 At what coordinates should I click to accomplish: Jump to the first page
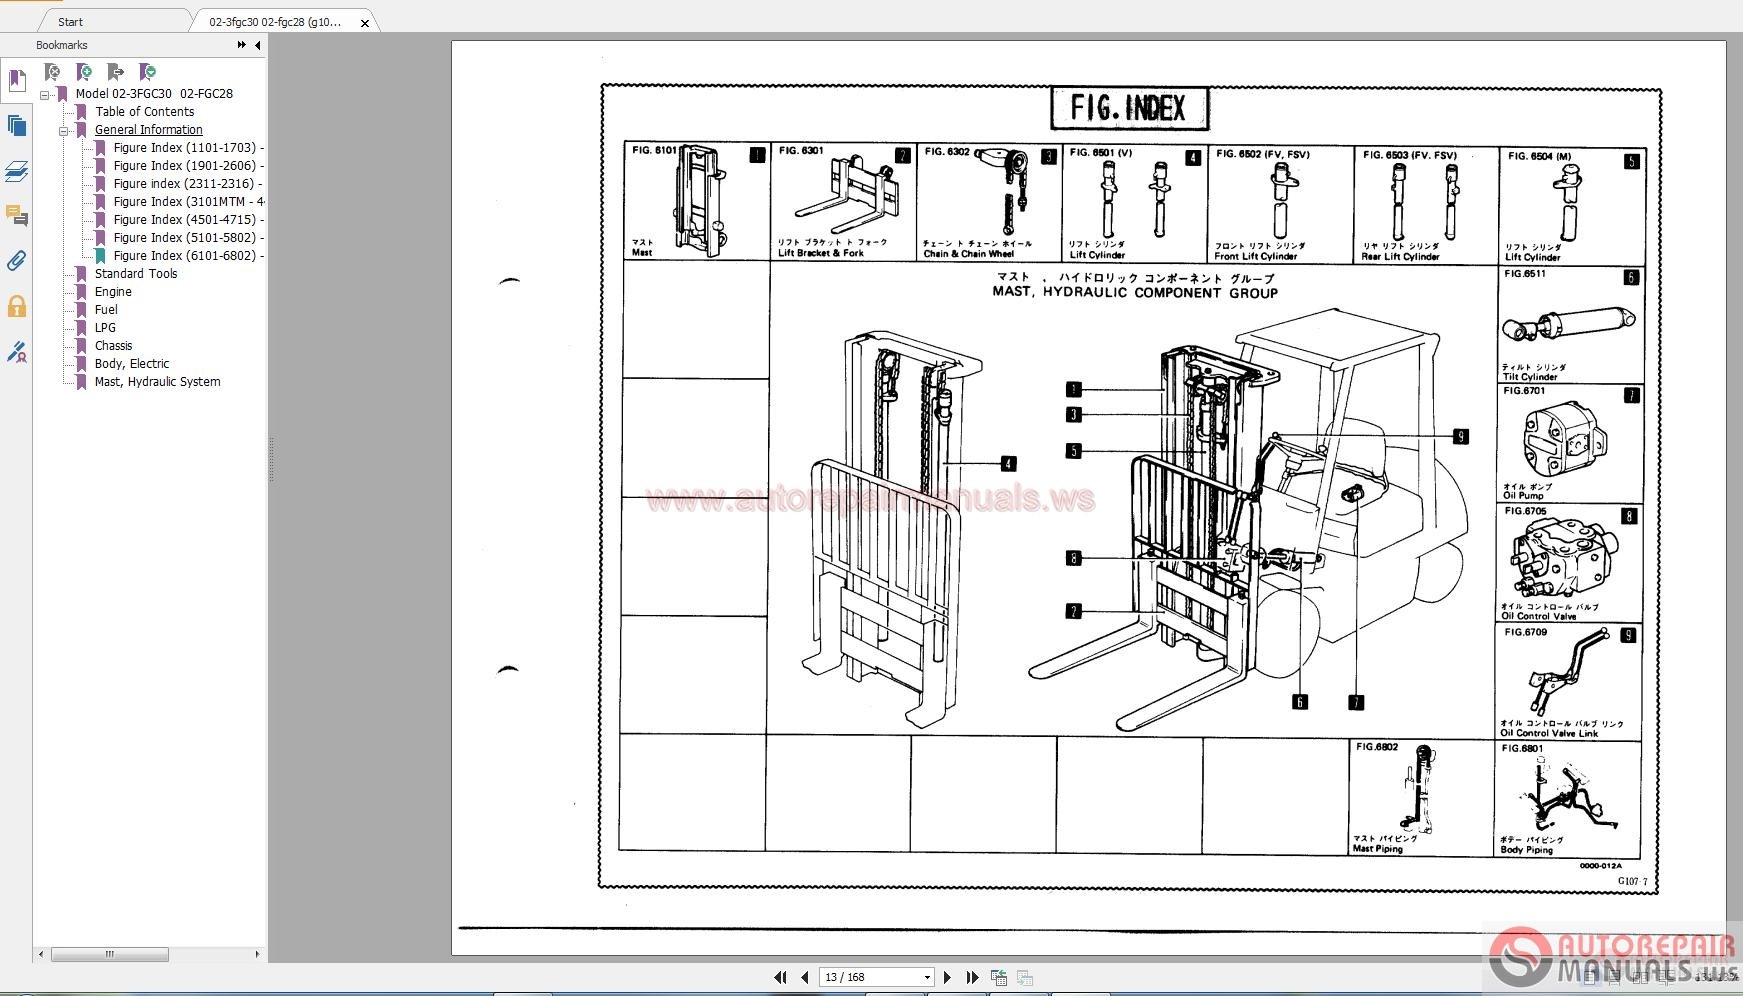tap(780, 977)
